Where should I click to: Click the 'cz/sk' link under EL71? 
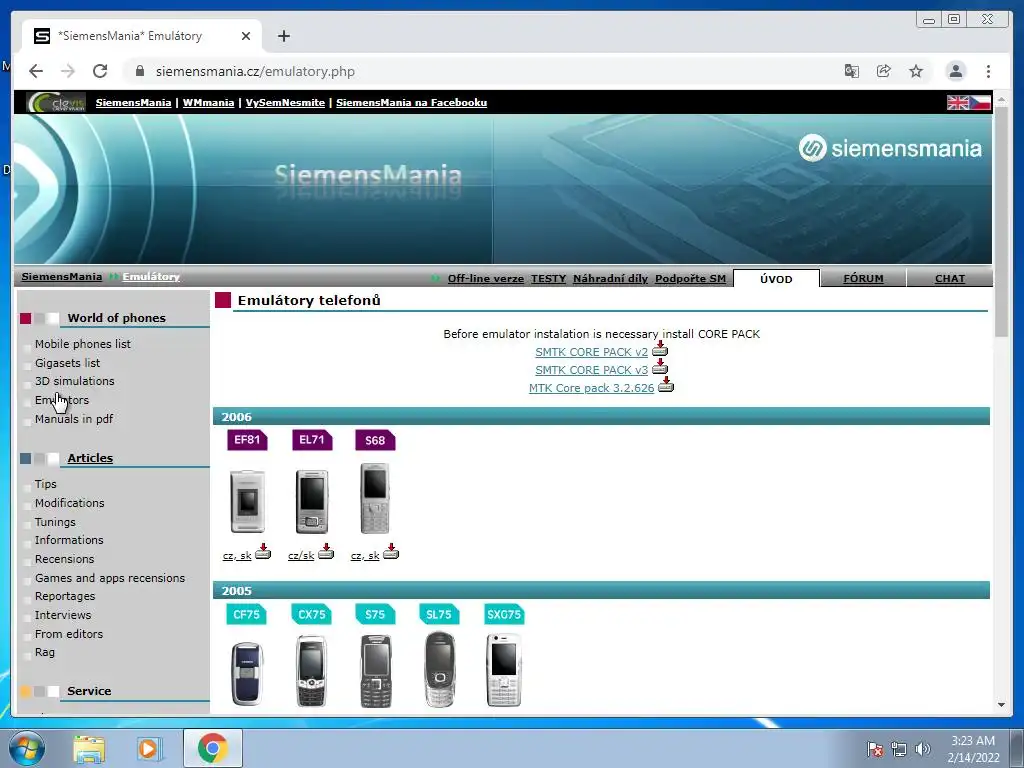(x=301, y=556)
